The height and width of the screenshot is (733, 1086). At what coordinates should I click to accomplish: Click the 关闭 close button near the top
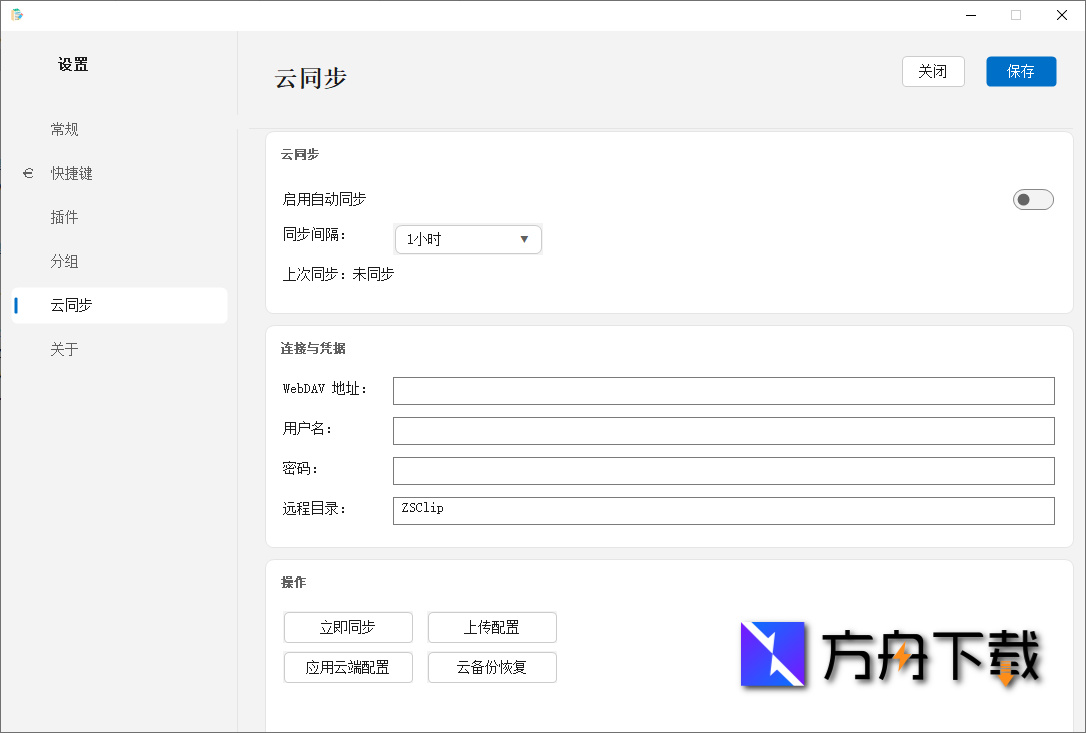[932, 71]
